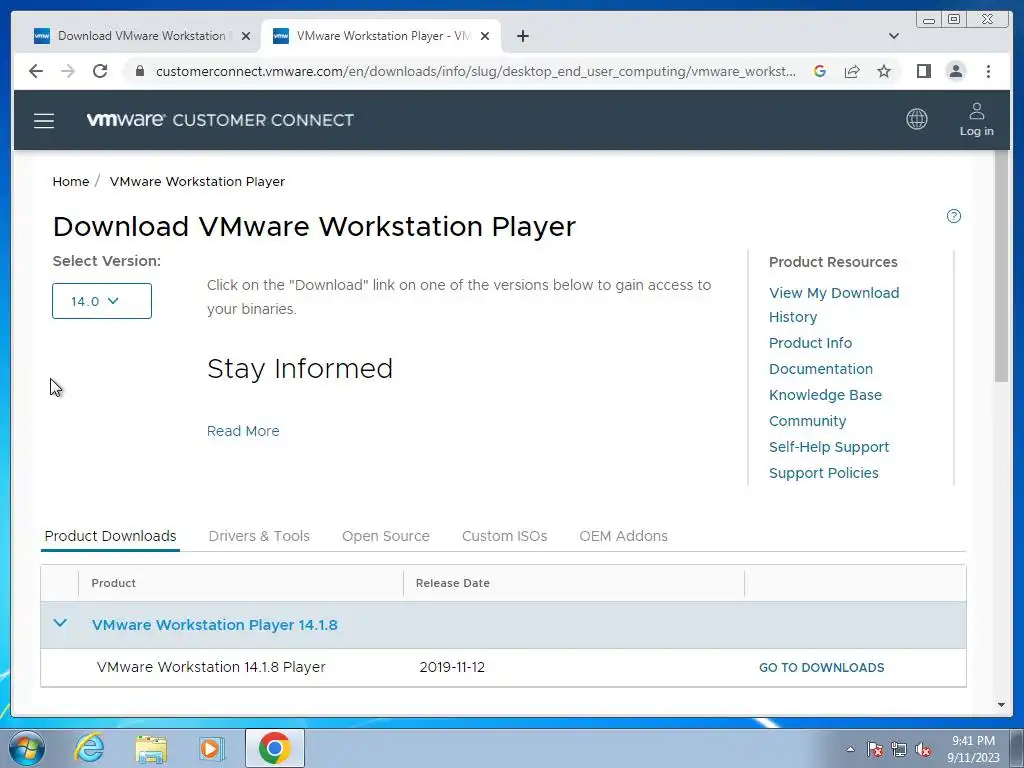The width and height of the screenshot is (1024, 768).
Task: Click the taskbar clock showing 9:41 PM
Action: 973,749
